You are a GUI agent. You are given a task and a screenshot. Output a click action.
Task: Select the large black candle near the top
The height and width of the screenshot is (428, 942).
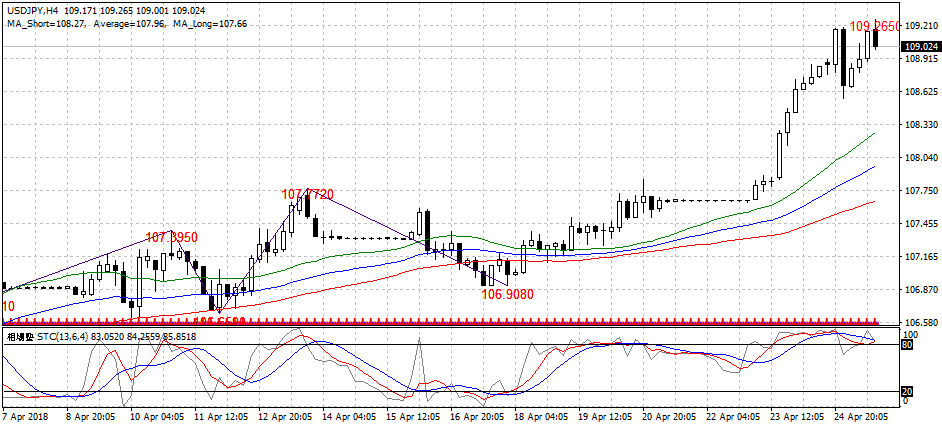tap(844, 62)
